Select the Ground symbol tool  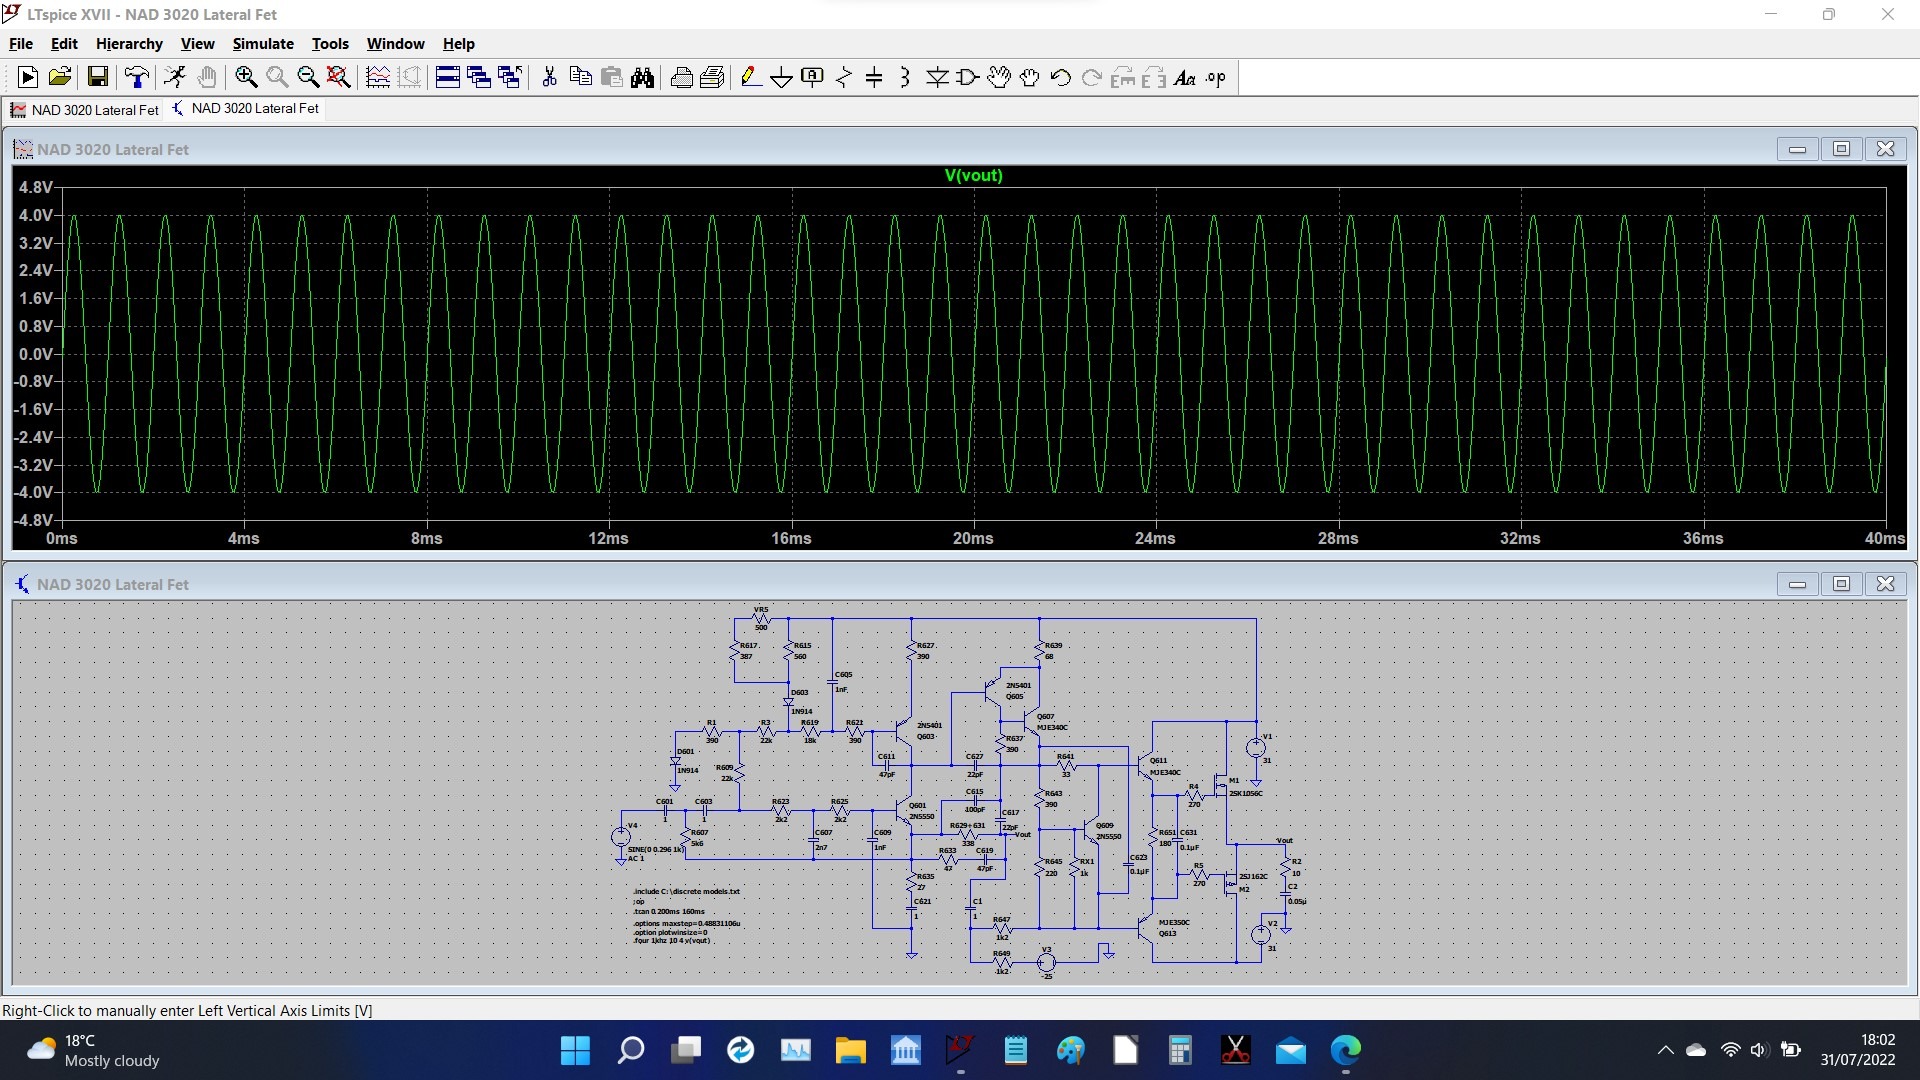(782, 77)
